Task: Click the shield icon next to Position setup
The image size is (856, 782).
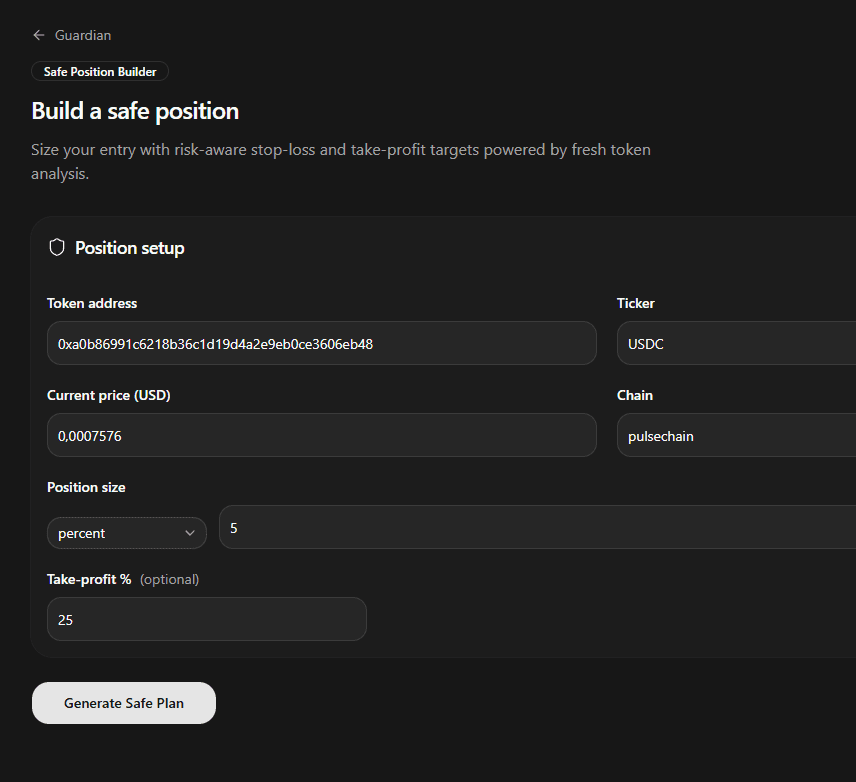Action: 57,248
